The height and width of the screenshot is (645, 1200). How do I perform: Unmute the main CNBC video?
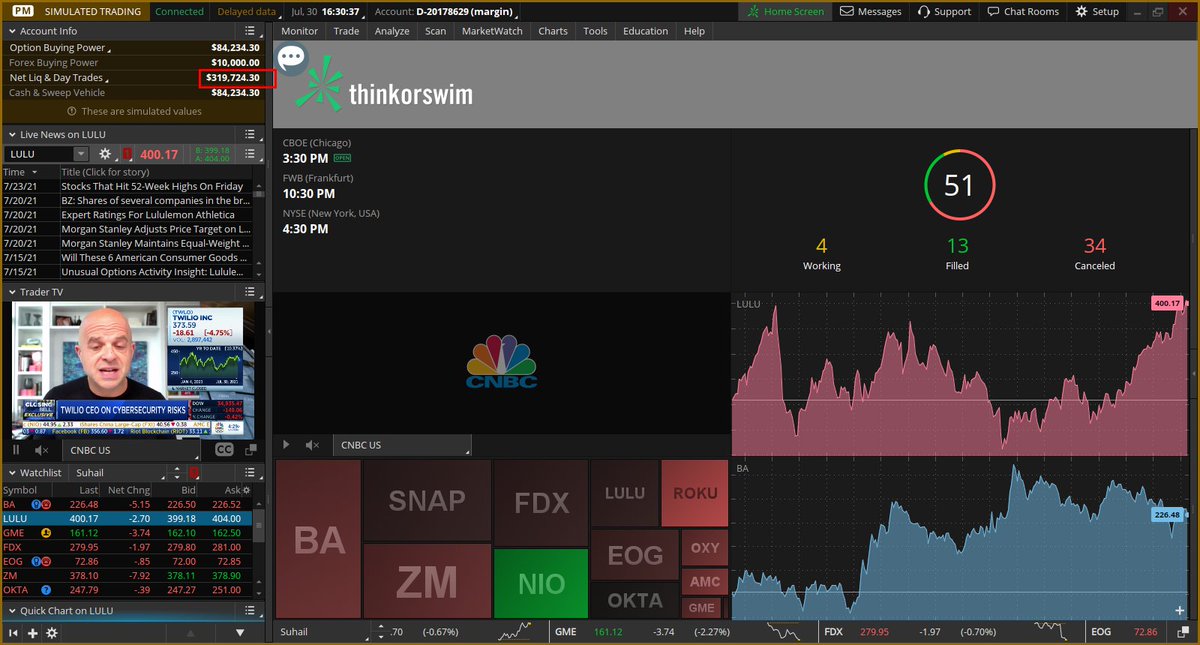coord(312,445)
